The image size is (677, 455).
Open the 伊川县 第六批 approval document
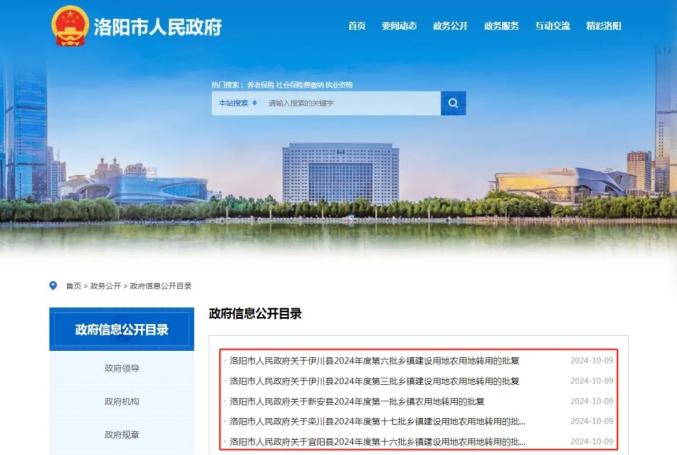[374, 360]
